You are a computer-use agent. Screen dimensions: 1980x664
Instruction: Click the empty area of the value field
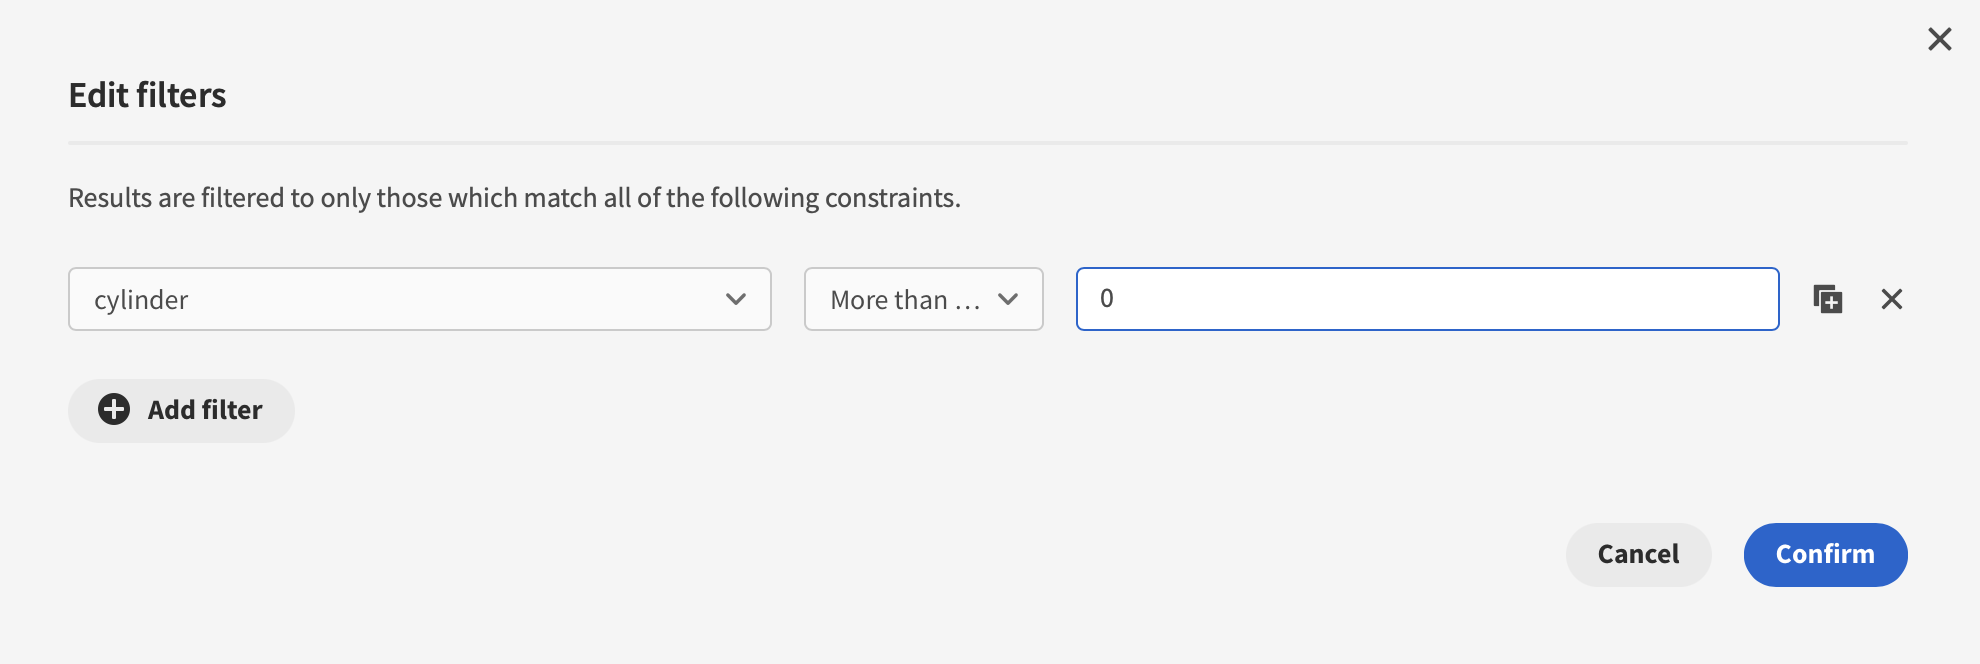click(x=1500, y=299)
